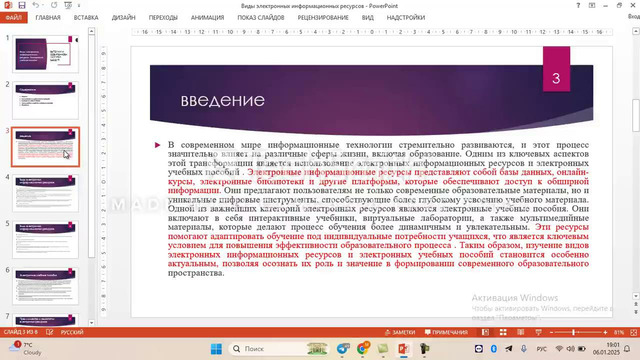Click the main editor scroll down arrow
Viewport: 640px width, 360px height.
(636, 296)
